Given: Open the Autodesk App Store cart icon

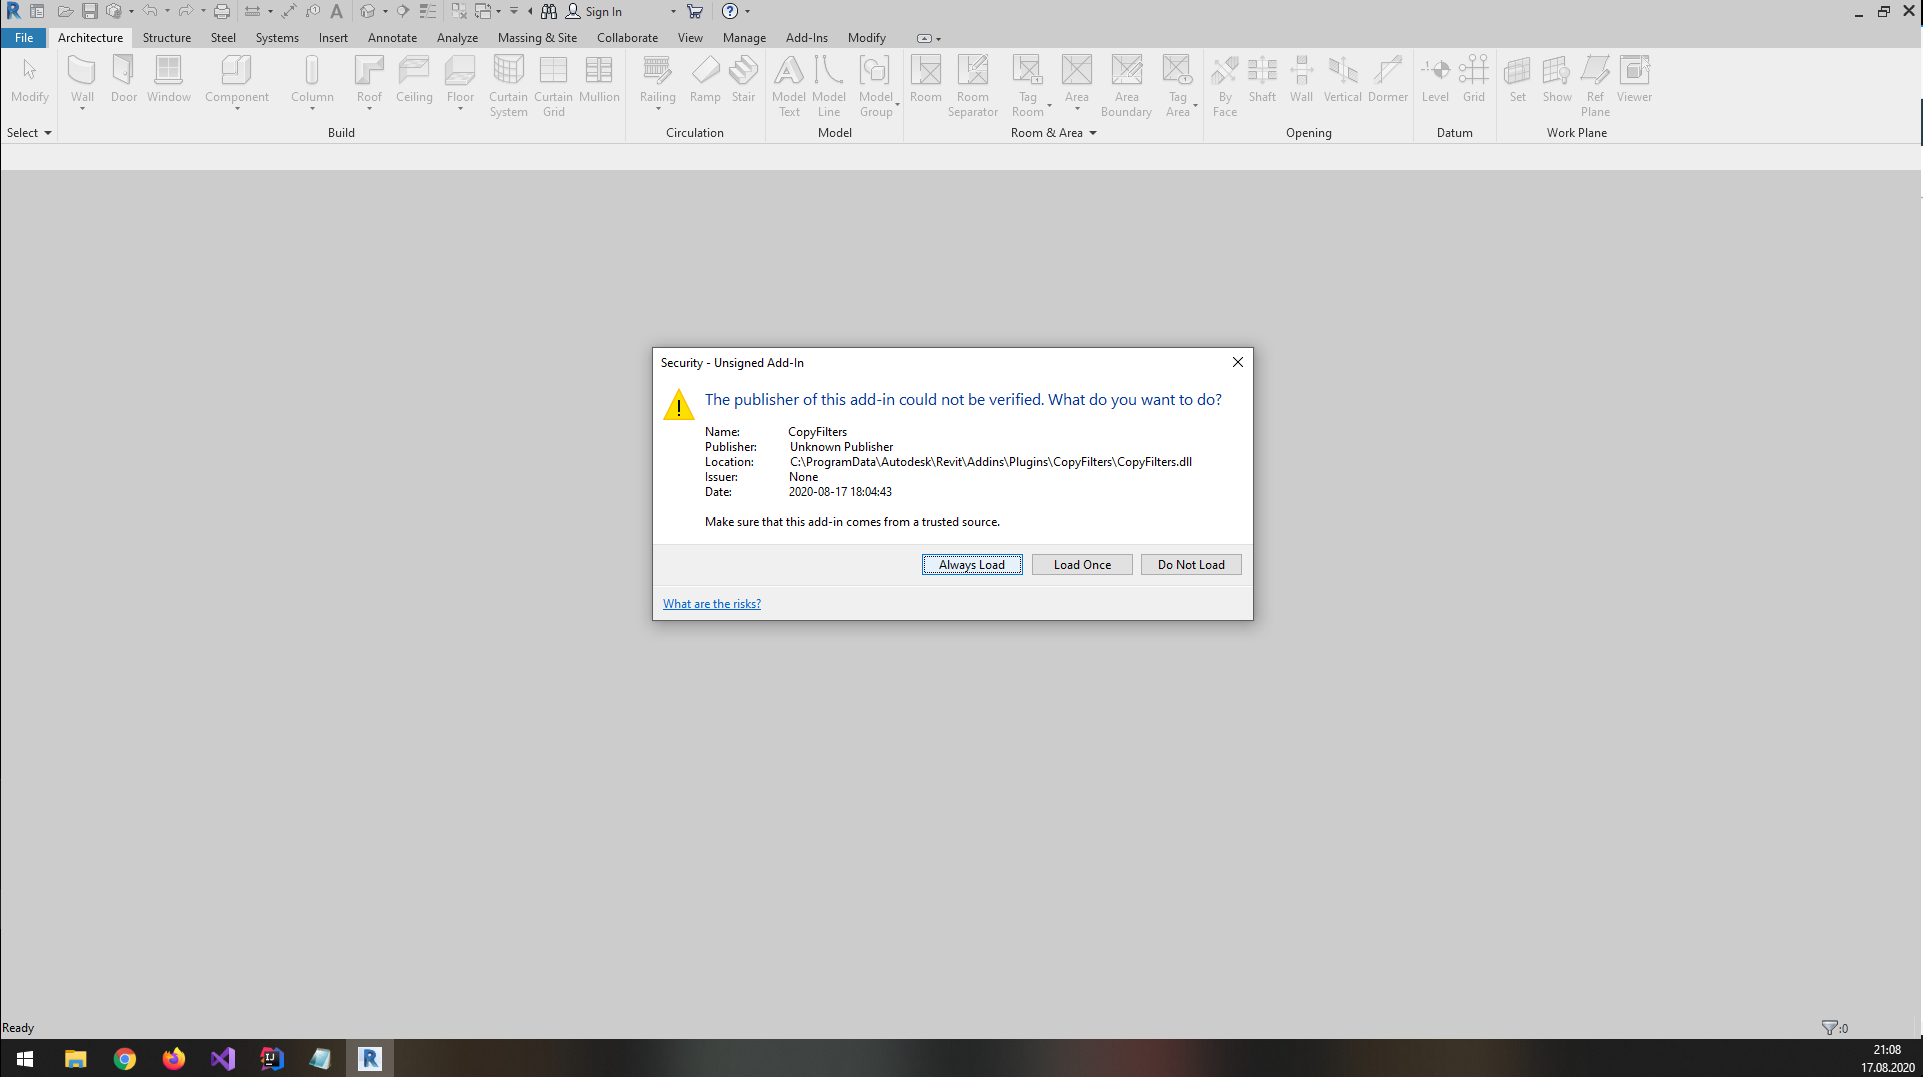Looking at the screenshot, I should 695,11.
